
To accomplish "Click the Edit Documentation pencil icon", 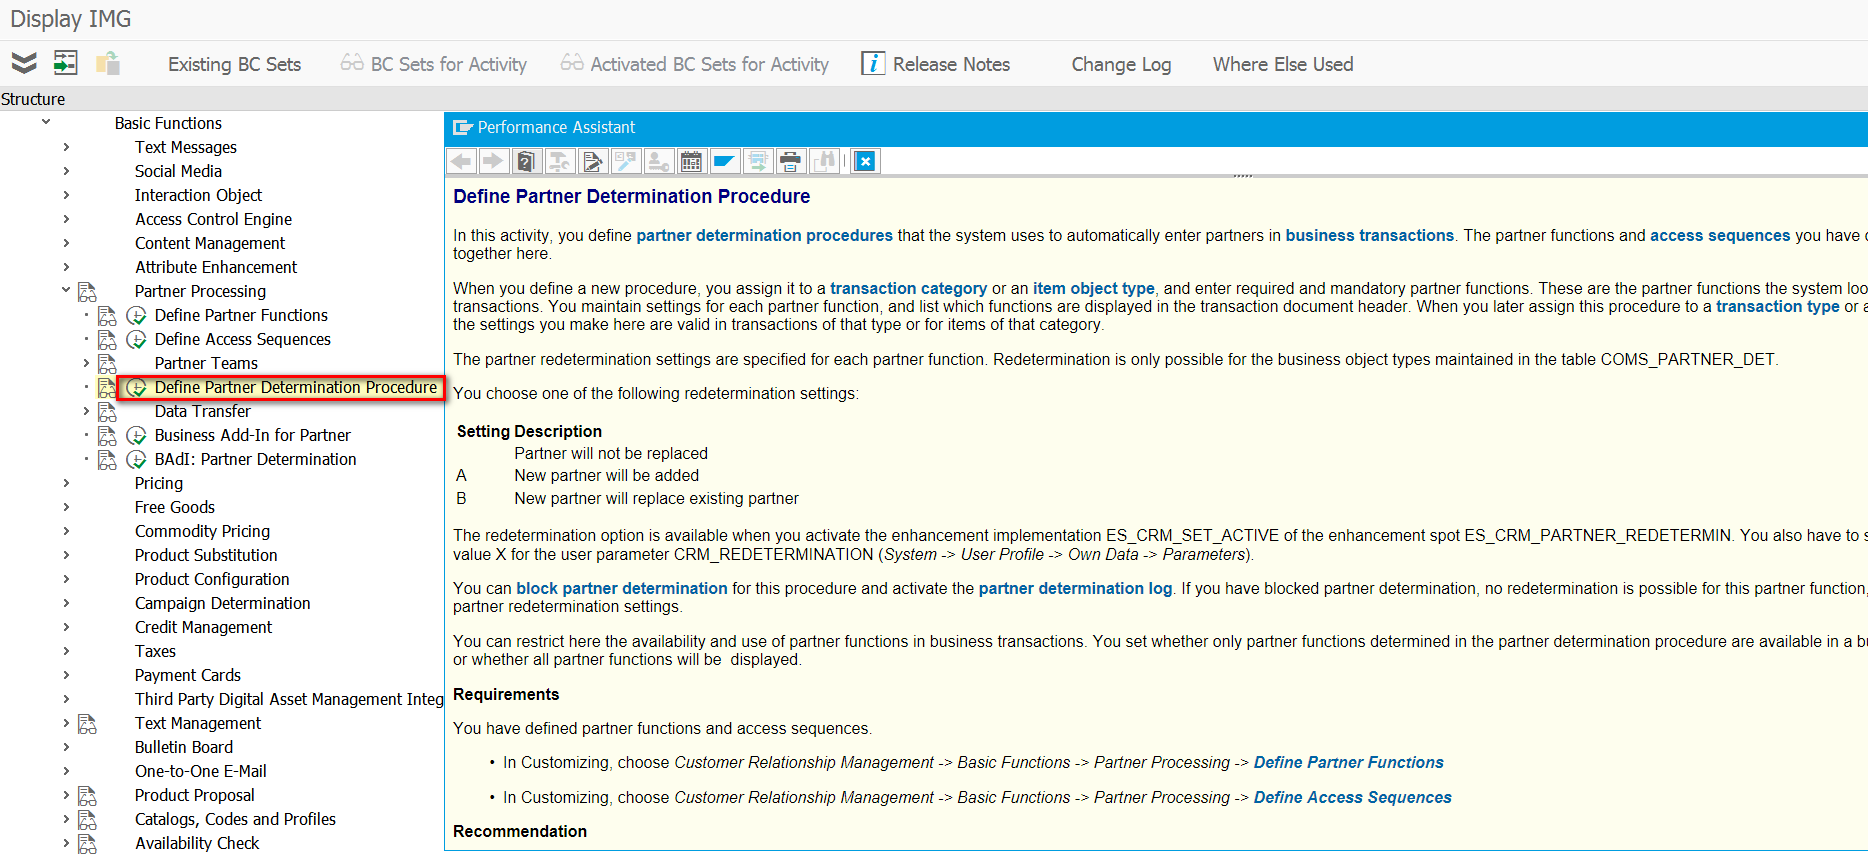I will tap(592, 161).
